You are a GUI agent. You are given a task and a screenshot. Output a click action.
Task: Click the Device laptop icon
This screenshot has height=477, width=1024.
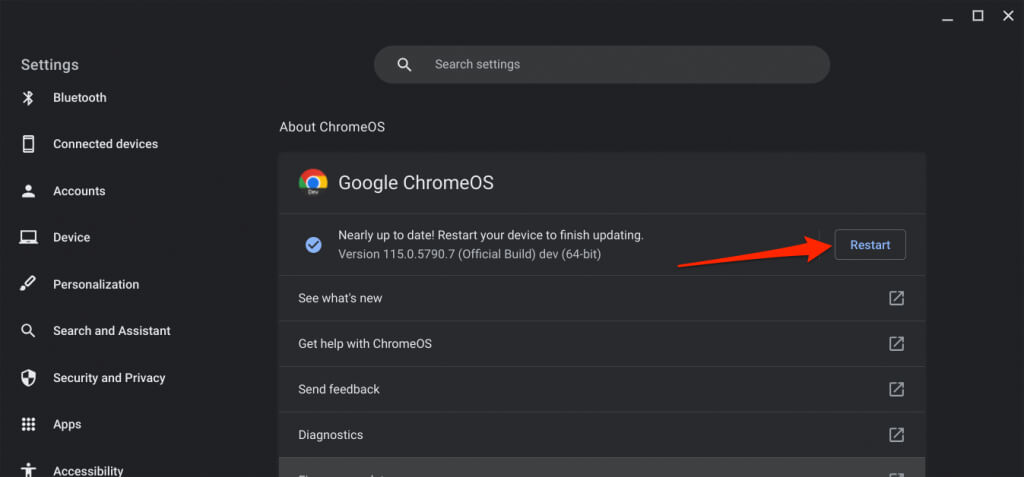click(29, 238)
